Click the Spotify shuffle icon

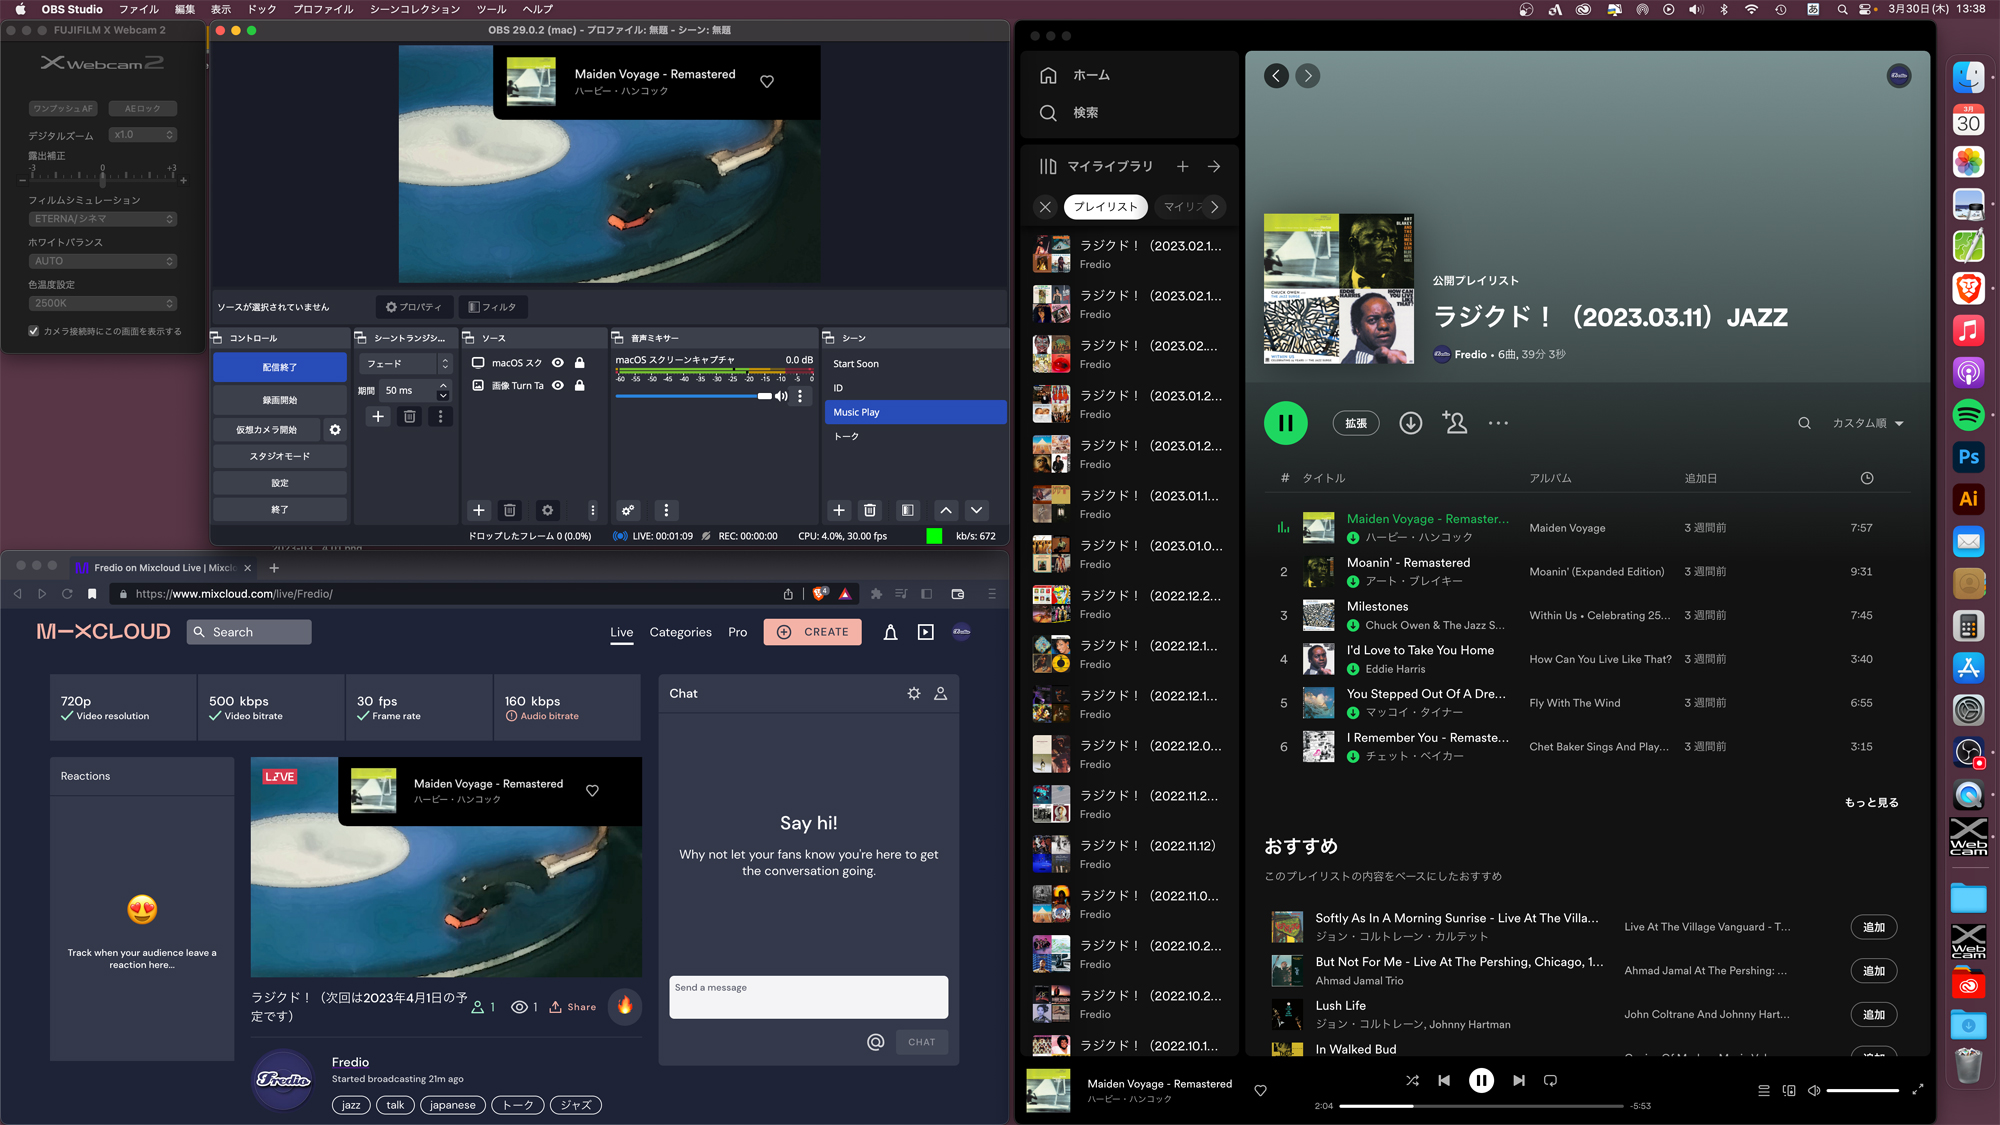click(x=1412, y=1080)
